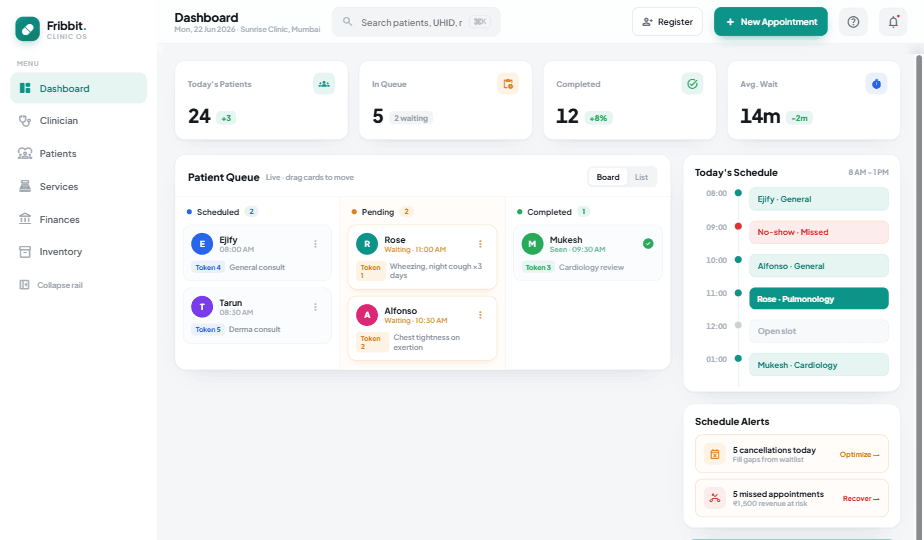The height and width of the screenshot is (540, 924).
Task: Click the Completed checkmark card icon
Action: coord(692,84)
